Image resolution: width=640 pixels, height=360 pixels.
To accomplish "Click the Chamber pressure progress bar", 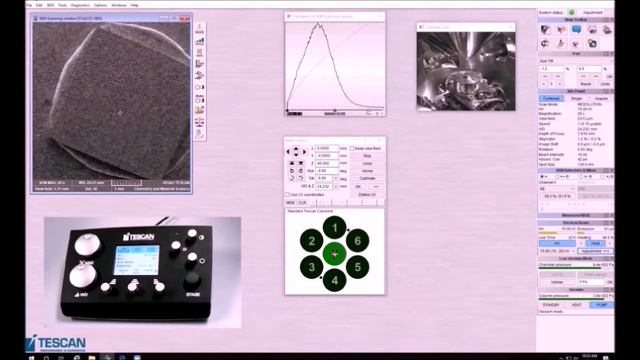I will click(576, 268).
